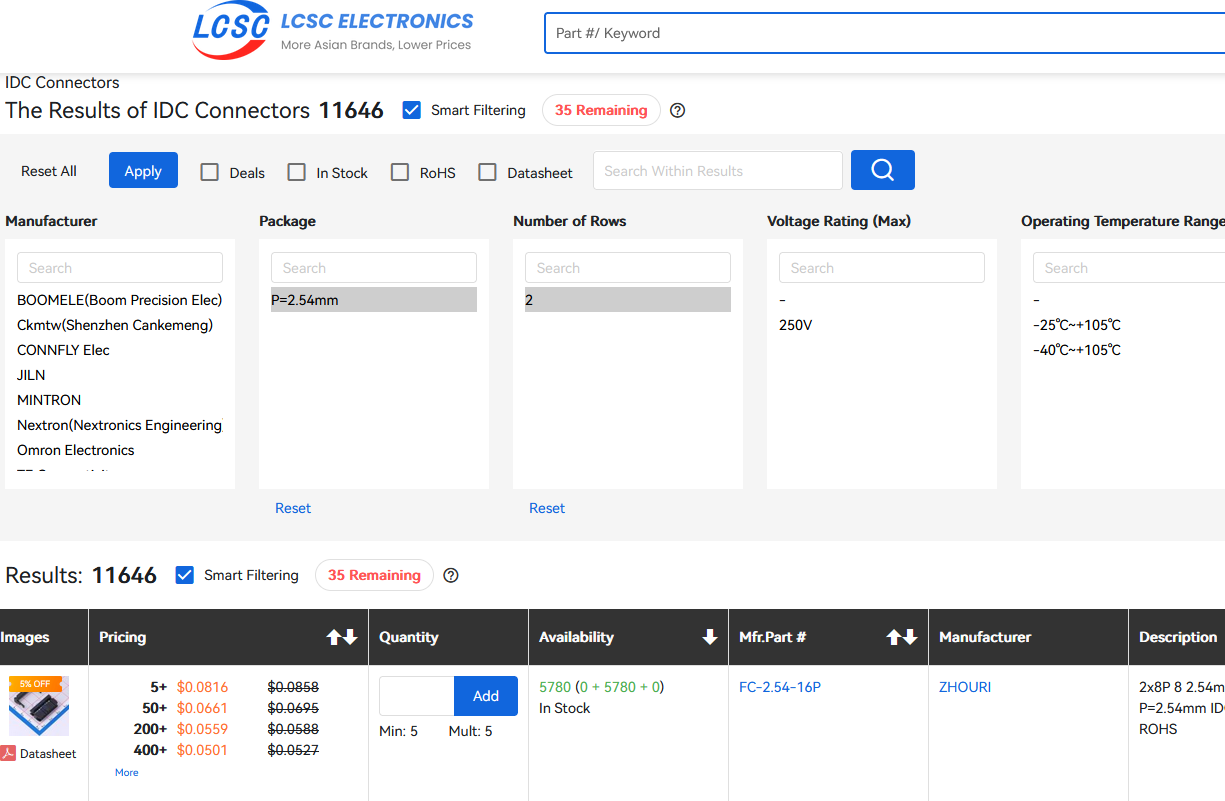Focus the Search Within Results field
Viewport: 1225px width, 801px height.
[x=718, y=171]
